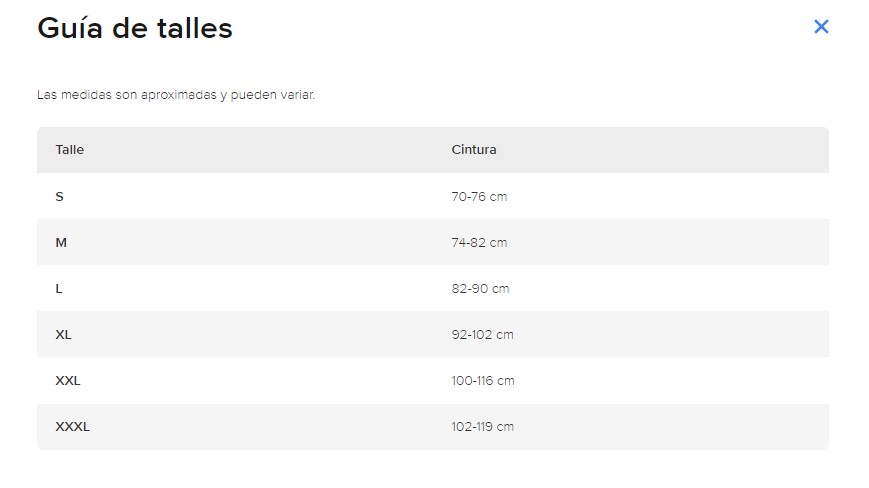This screenshot has height=488, width=869.
Task: Click the word 'talles' in the title
Action: point(195,28)
